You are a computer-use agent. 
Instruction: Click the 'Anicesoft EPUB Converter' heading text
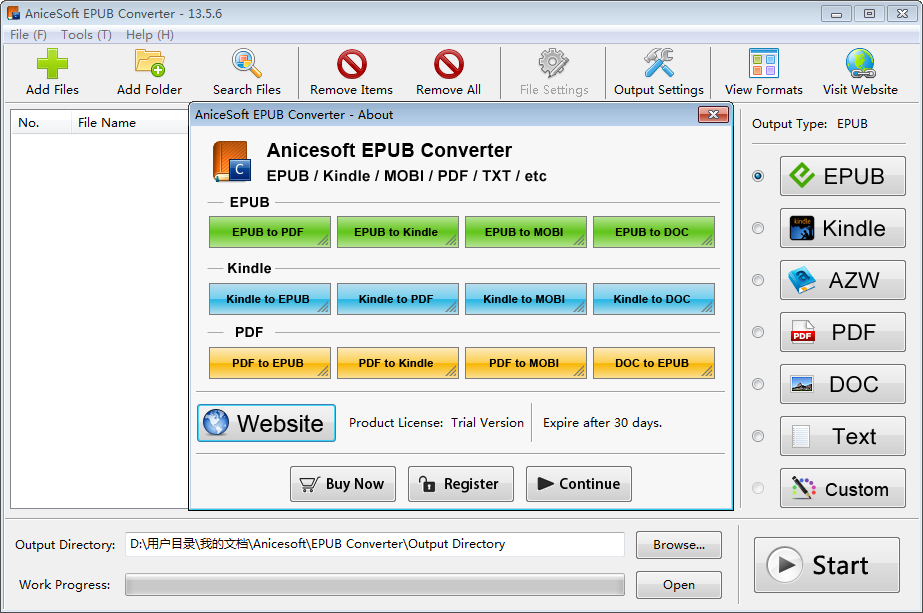click(389, 150)
